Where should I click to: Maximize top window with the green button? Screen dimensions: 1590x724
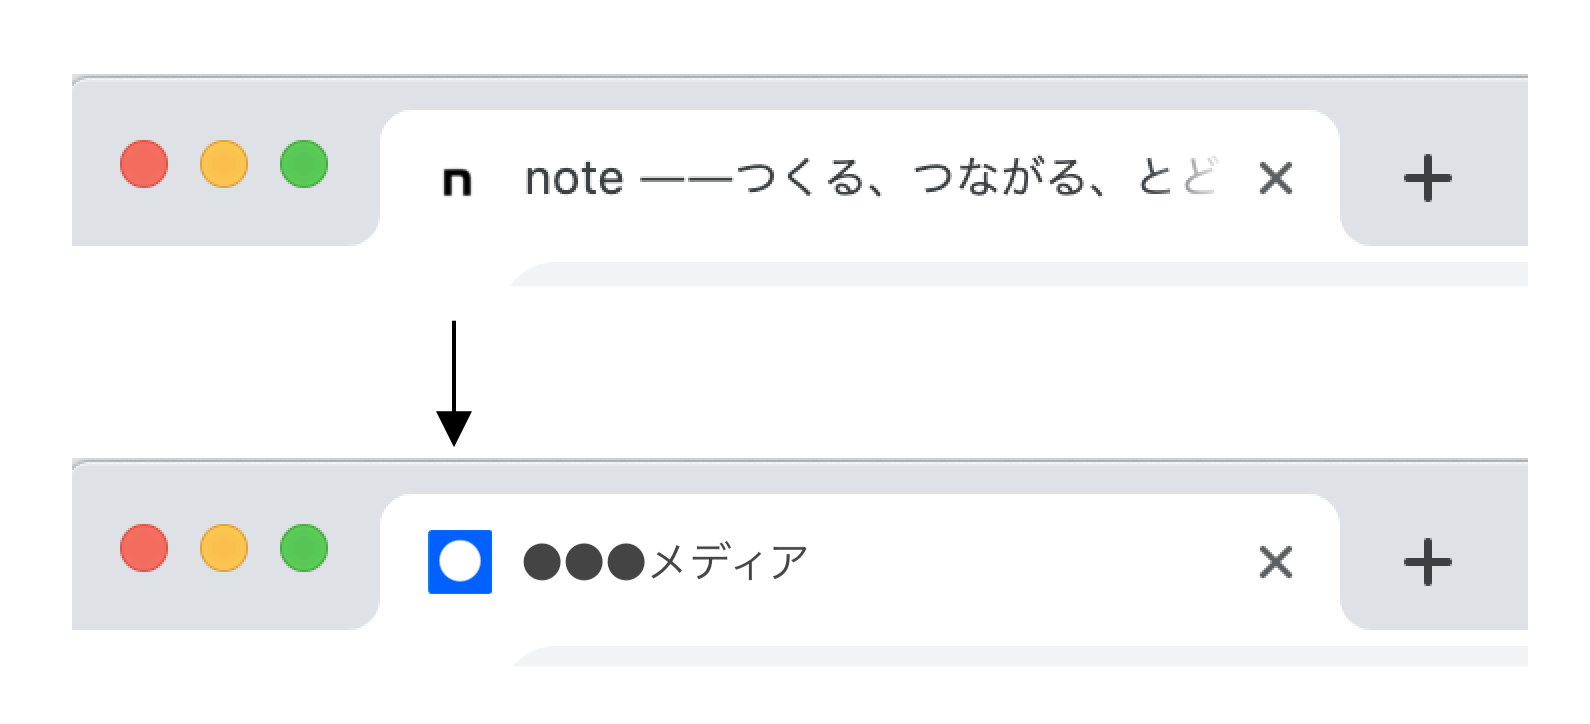pos(304,164)
